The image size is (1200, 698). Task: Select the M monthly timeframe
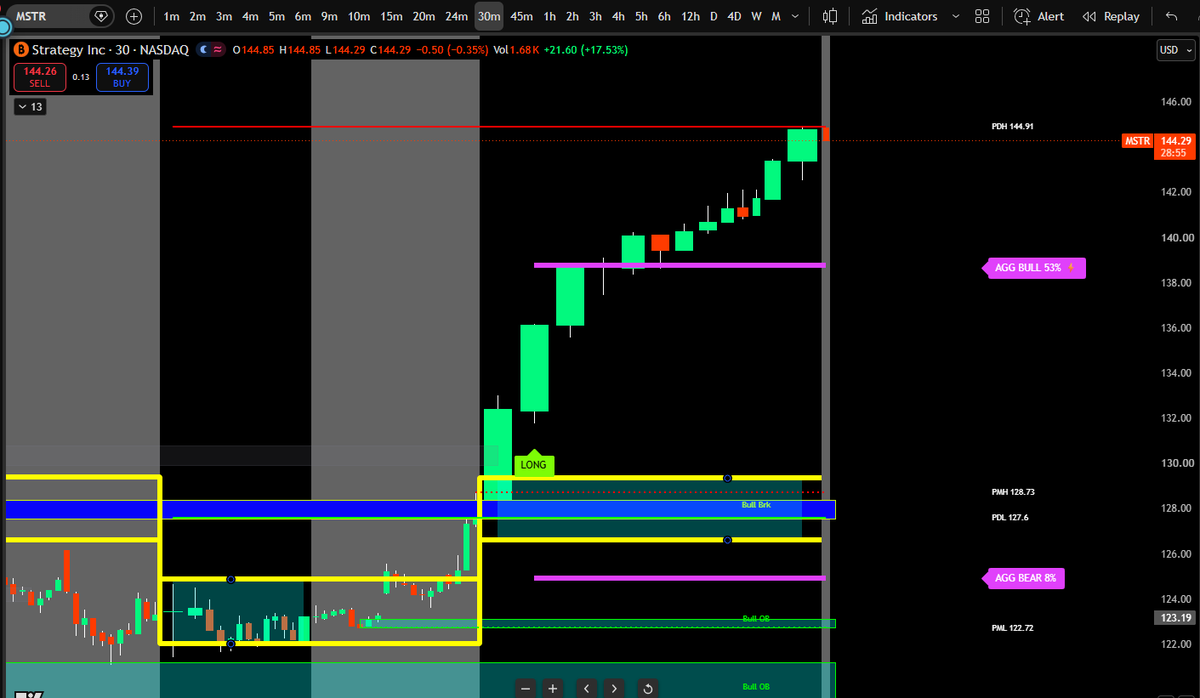point(776,17)
